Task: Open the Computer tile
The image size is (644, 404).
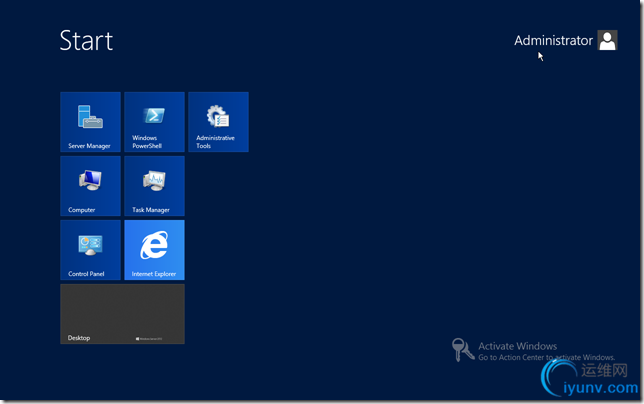Action: pyautogui.click(x=90, y=186)
